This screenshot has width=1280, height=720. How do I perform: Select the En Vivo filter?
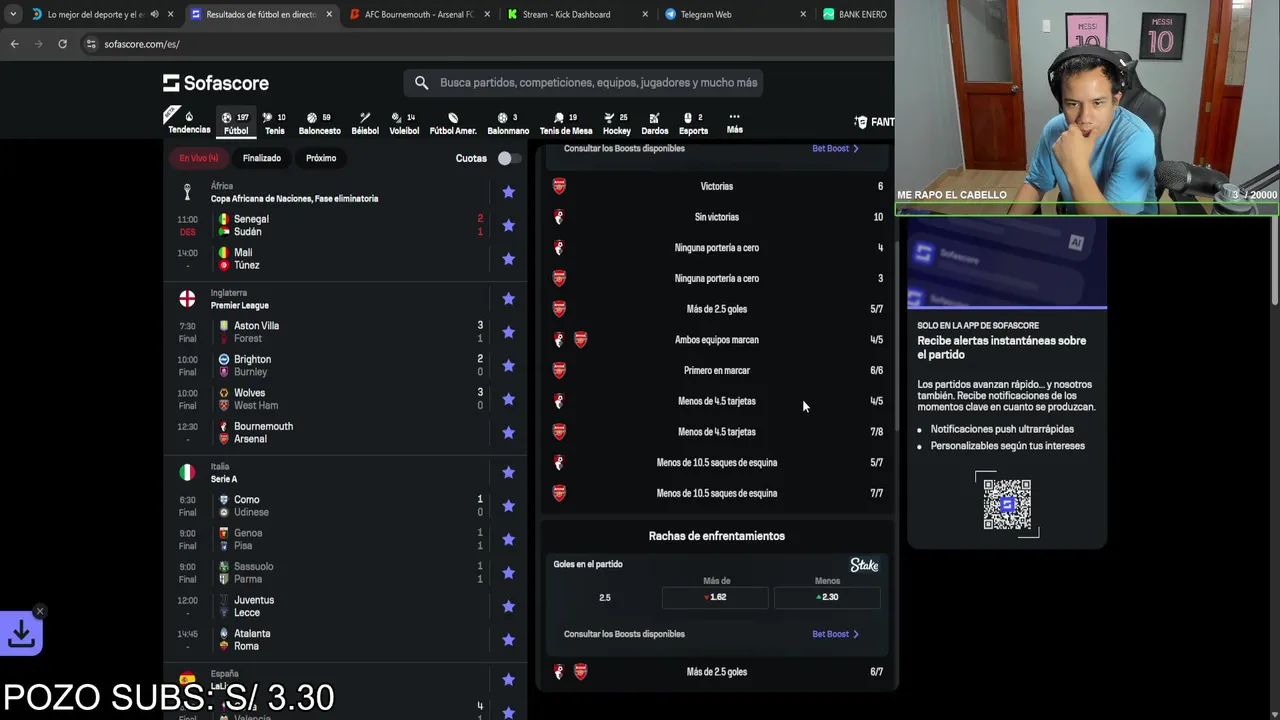(x=199, y=158)
